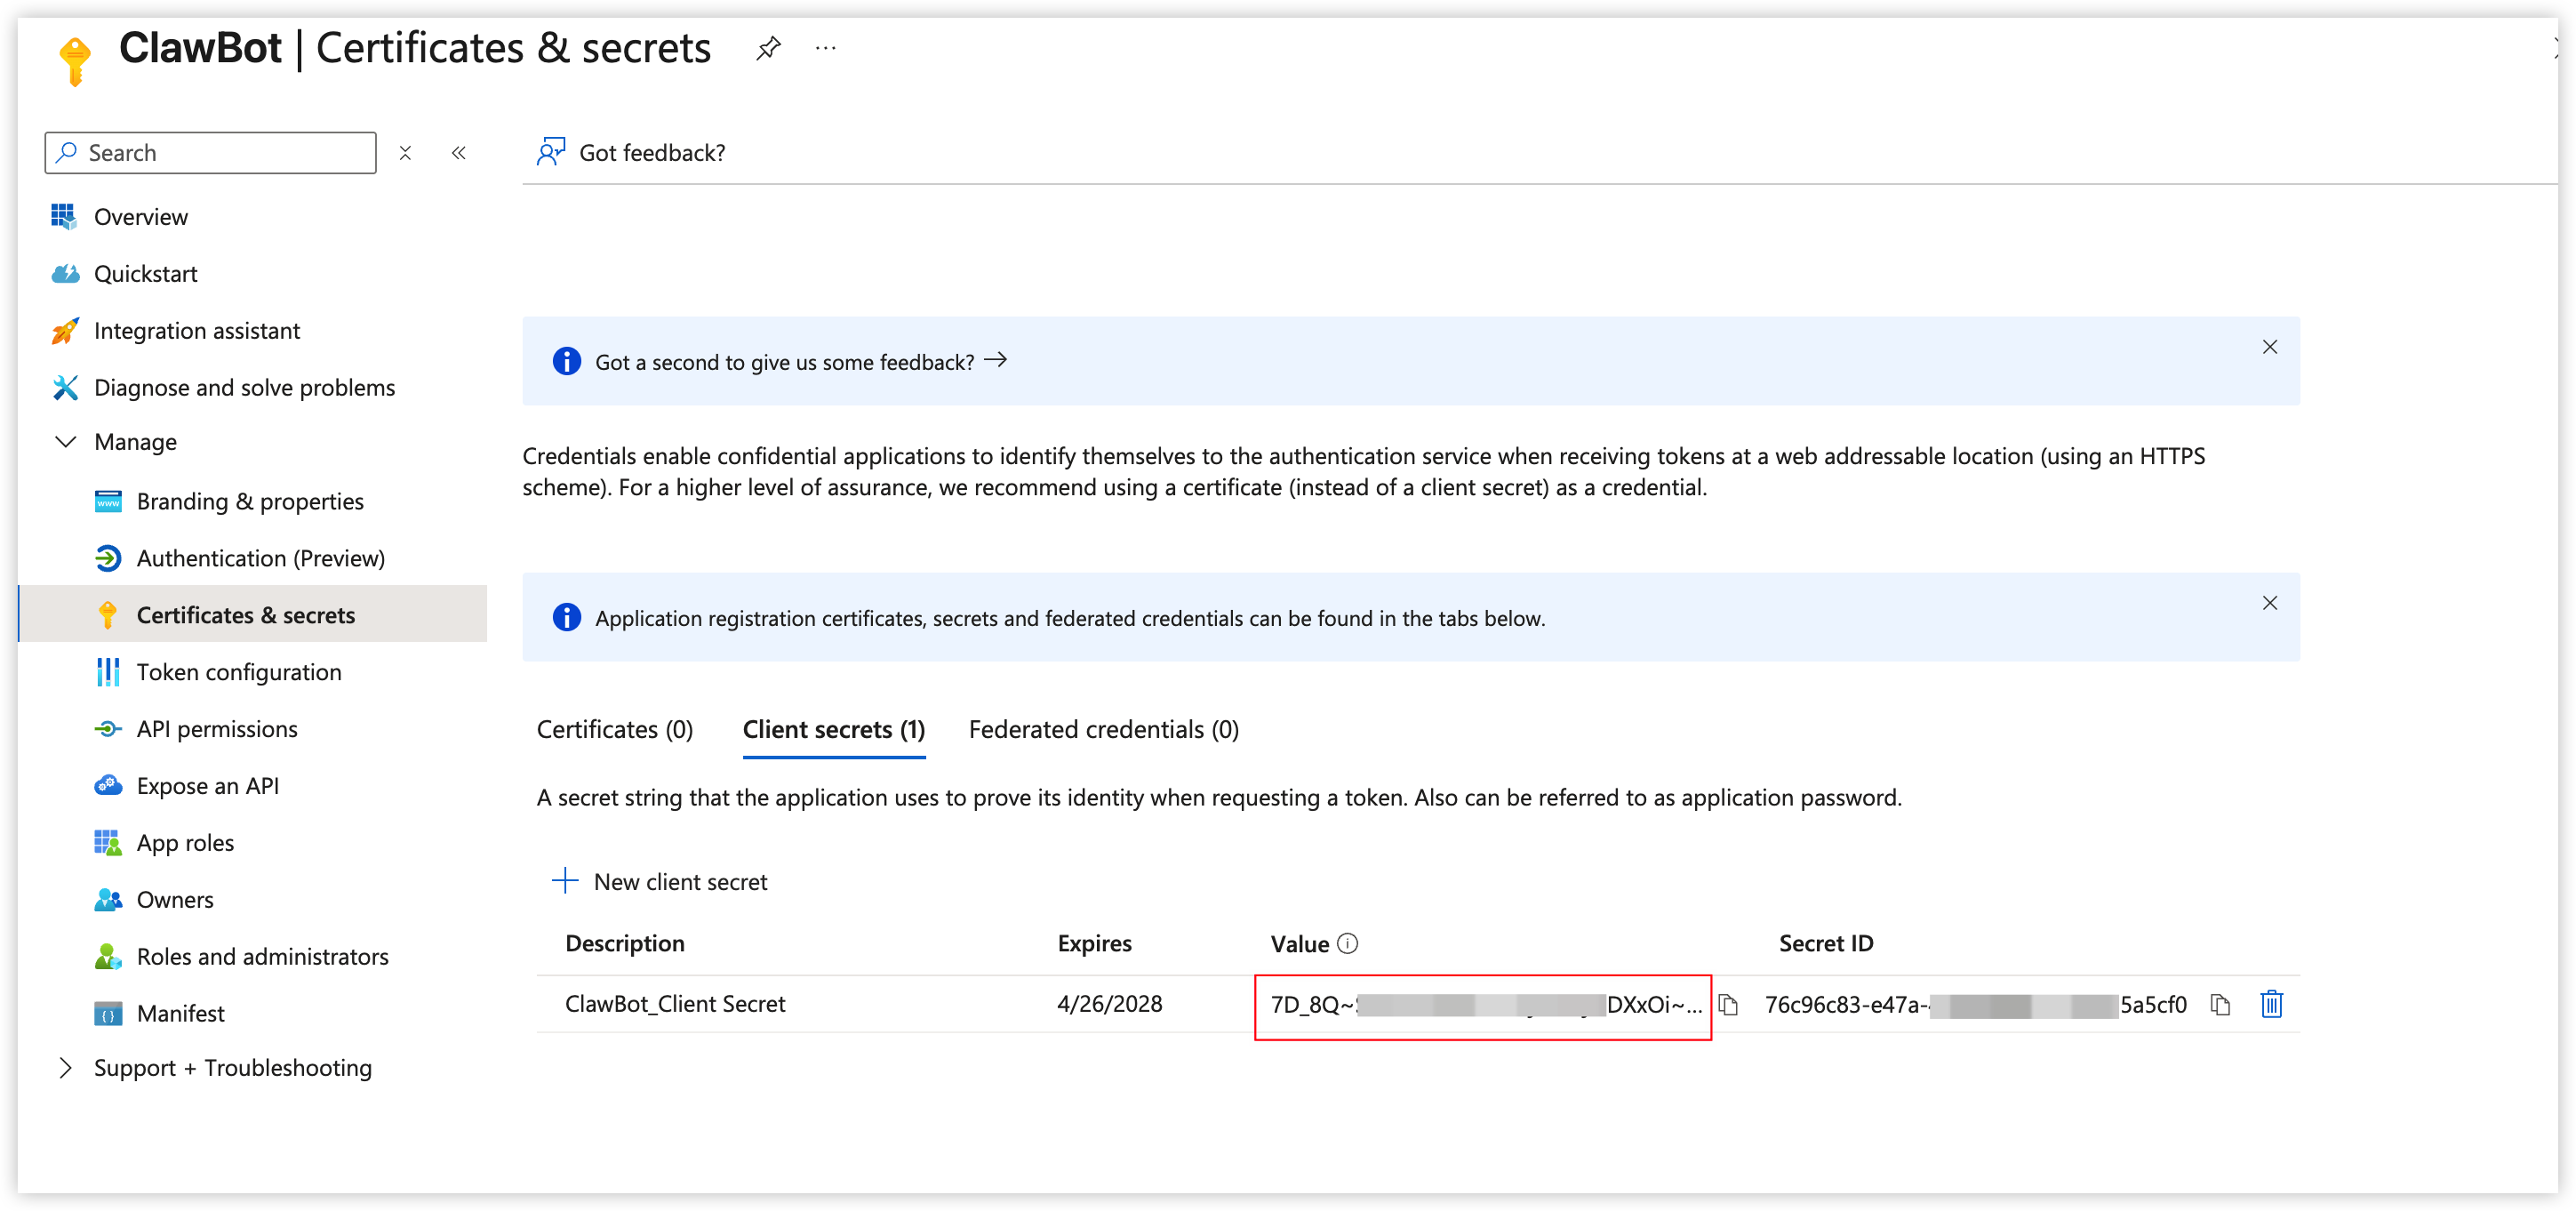Collapse the sidebar with double chevron
Viewport: 2576px width, 1211px height.
[459, 153]
